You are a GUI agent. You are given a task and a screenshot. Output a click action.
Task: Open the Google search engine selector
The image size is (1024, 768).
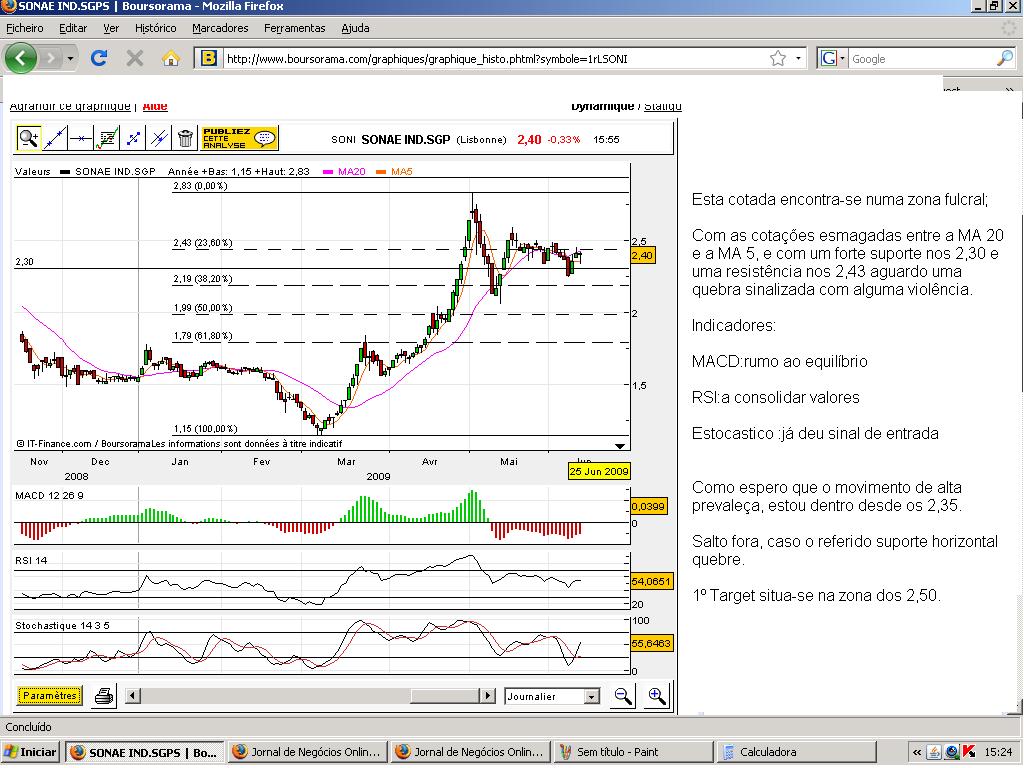coord(833,59)
